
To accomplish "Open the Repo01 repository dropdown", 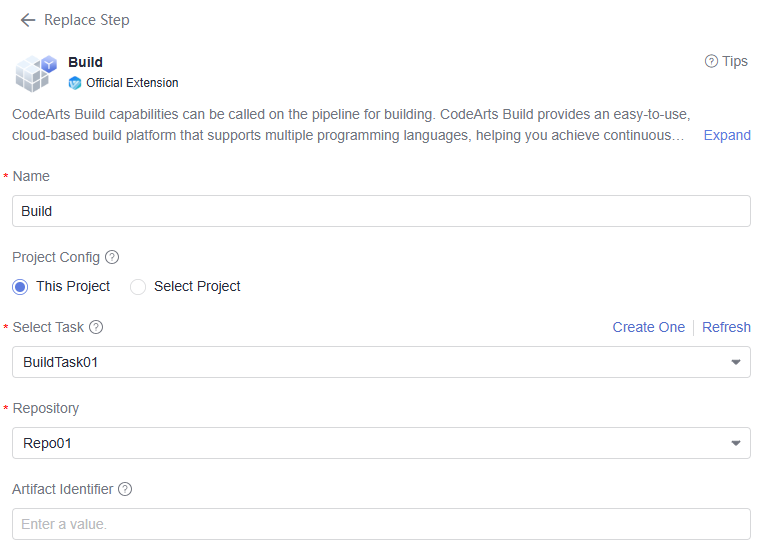I will tap(381, 443).
